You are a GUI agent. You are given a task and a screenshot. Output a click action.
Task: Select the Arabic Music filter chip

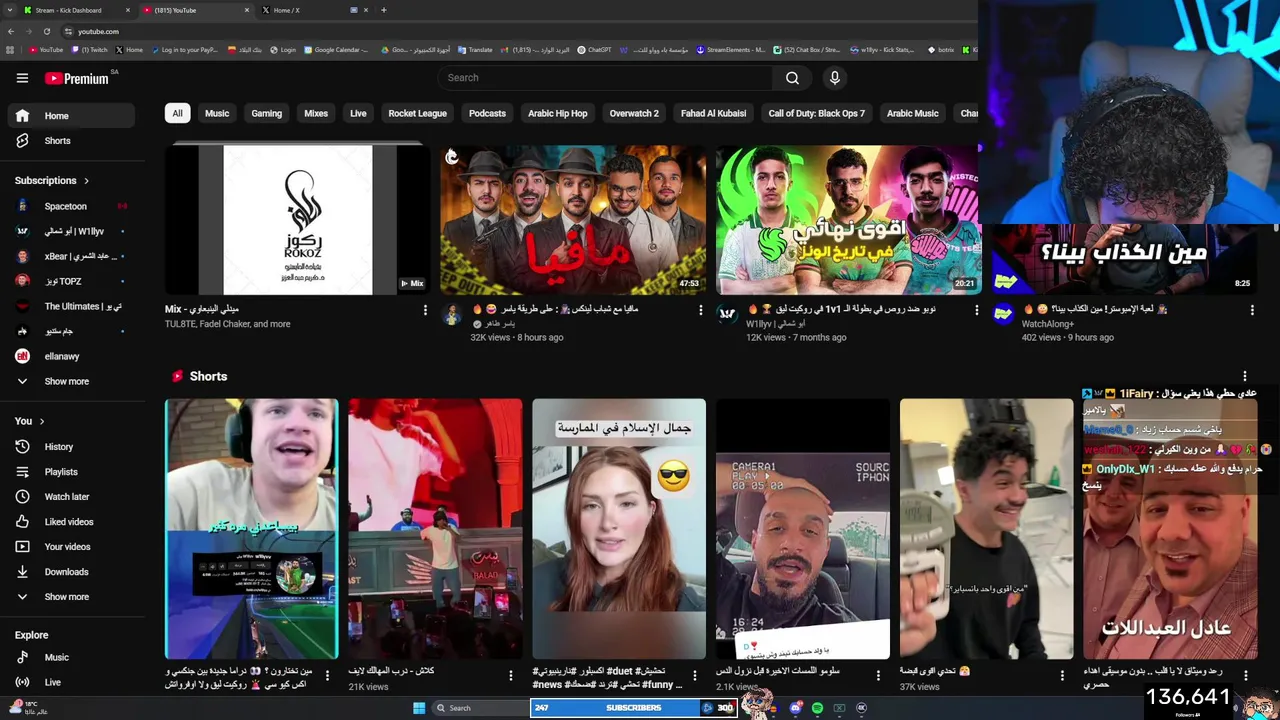912,113
